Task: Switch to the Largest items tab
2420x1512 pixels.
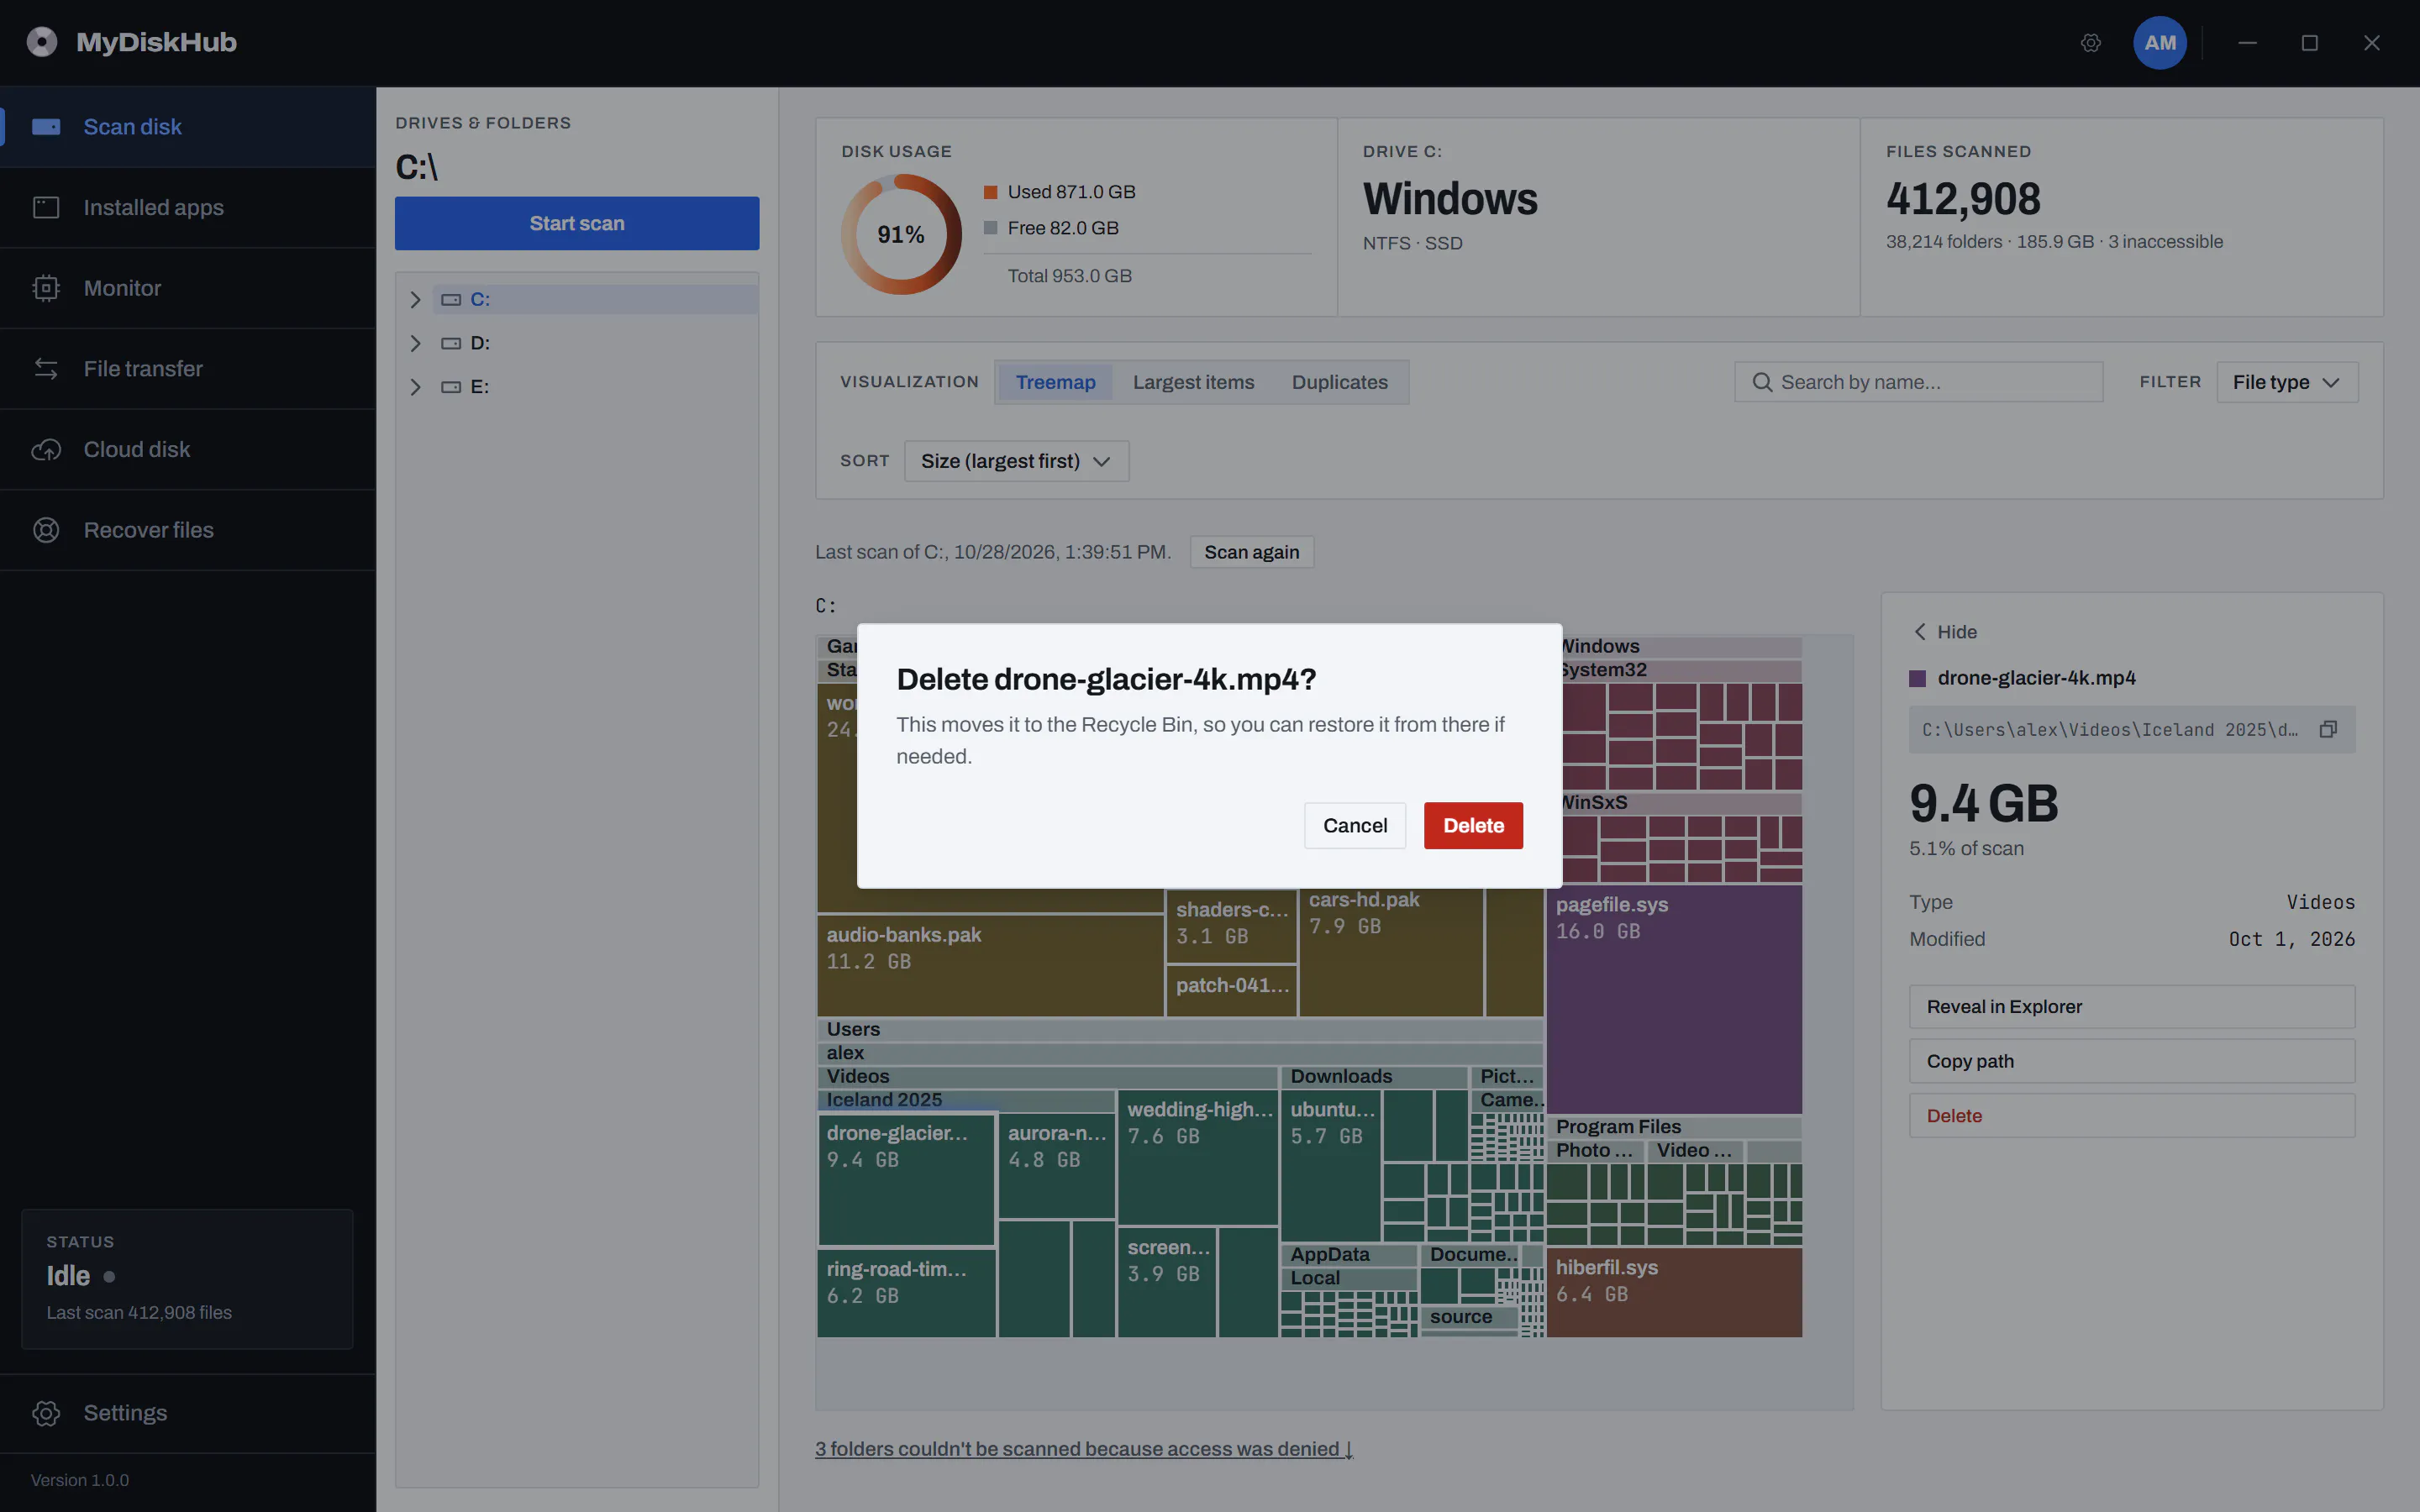Action: (x=1193, y=382)
